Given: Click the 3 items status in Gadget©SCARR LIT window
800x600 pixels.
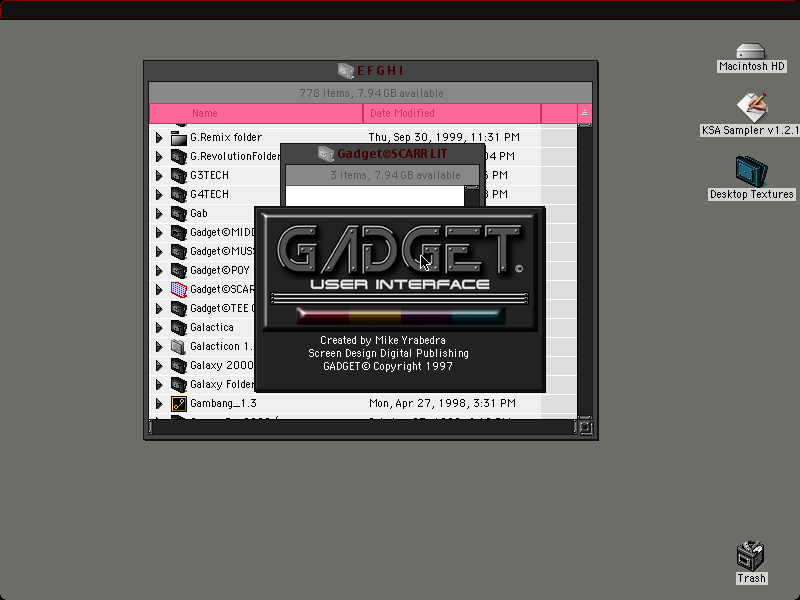Looking at the screenshot, I should pyautogui.click(x=395, y=176).
